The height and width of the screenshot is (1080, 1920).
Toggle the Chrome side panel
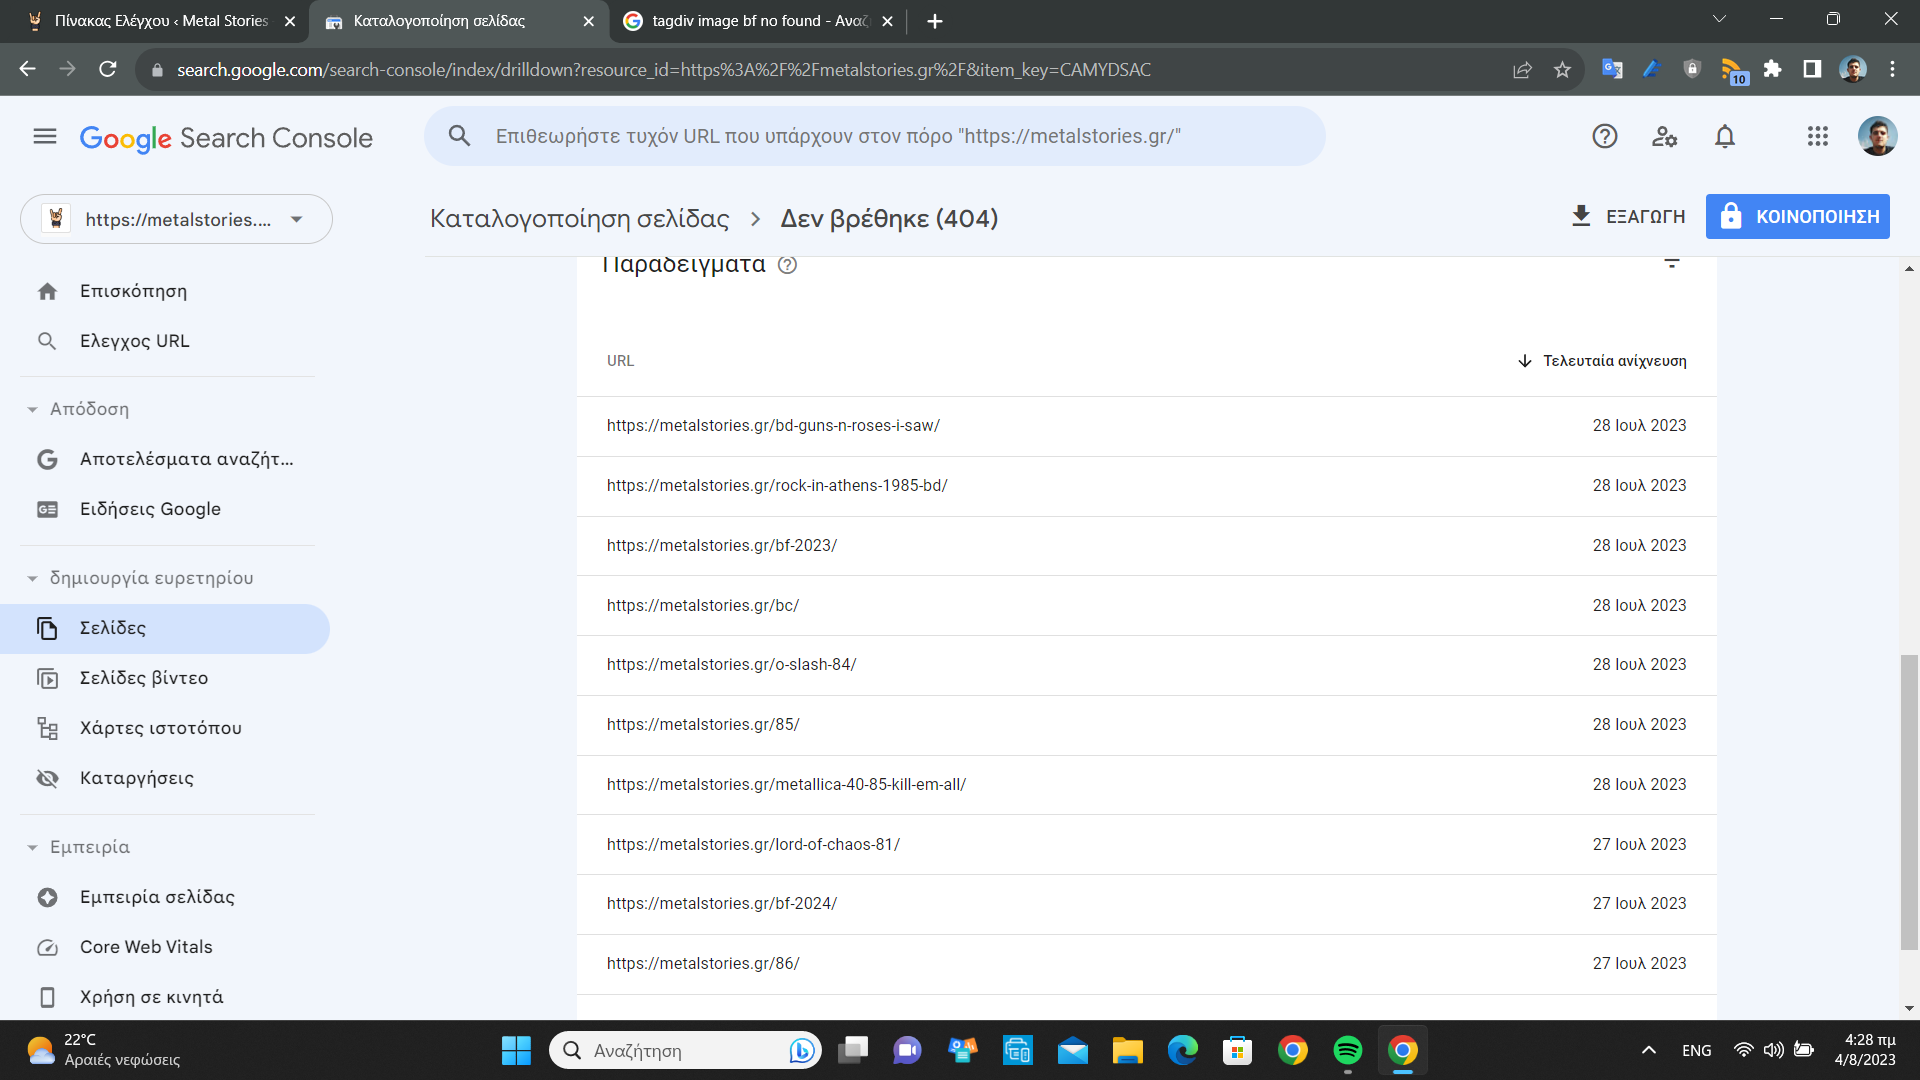click(1812, 69)
